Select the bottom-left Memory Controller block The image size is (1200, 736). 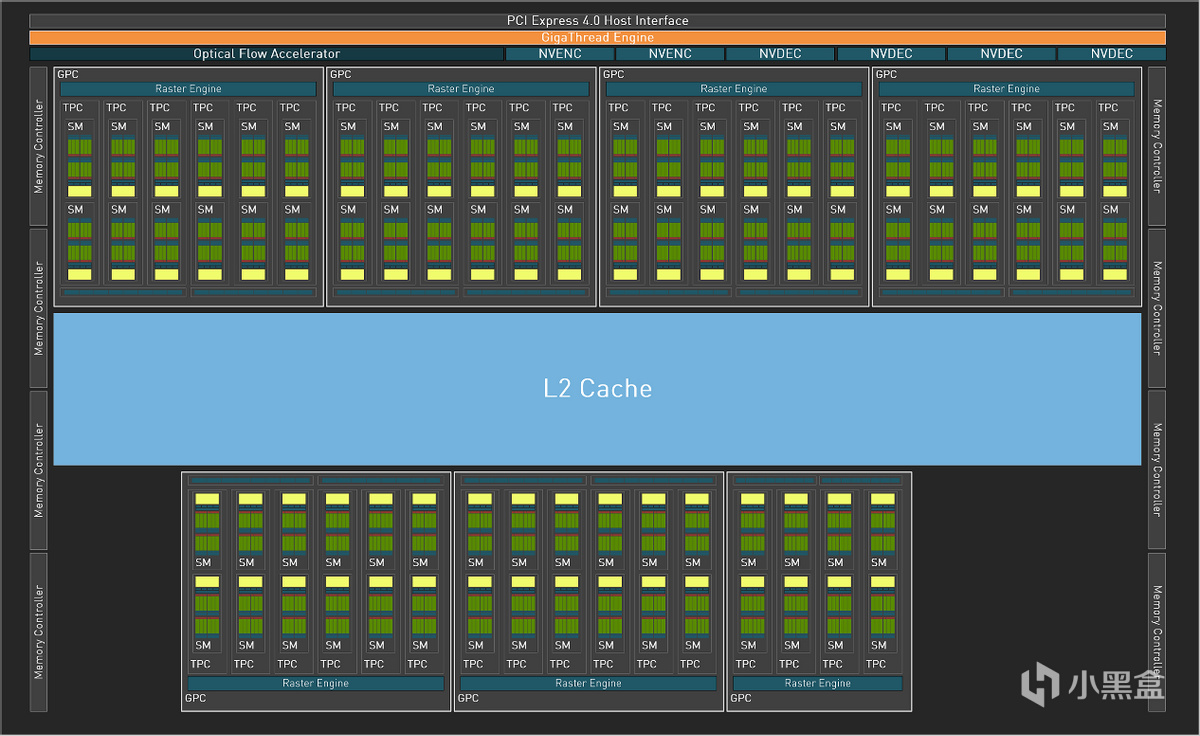pos(39,632)
